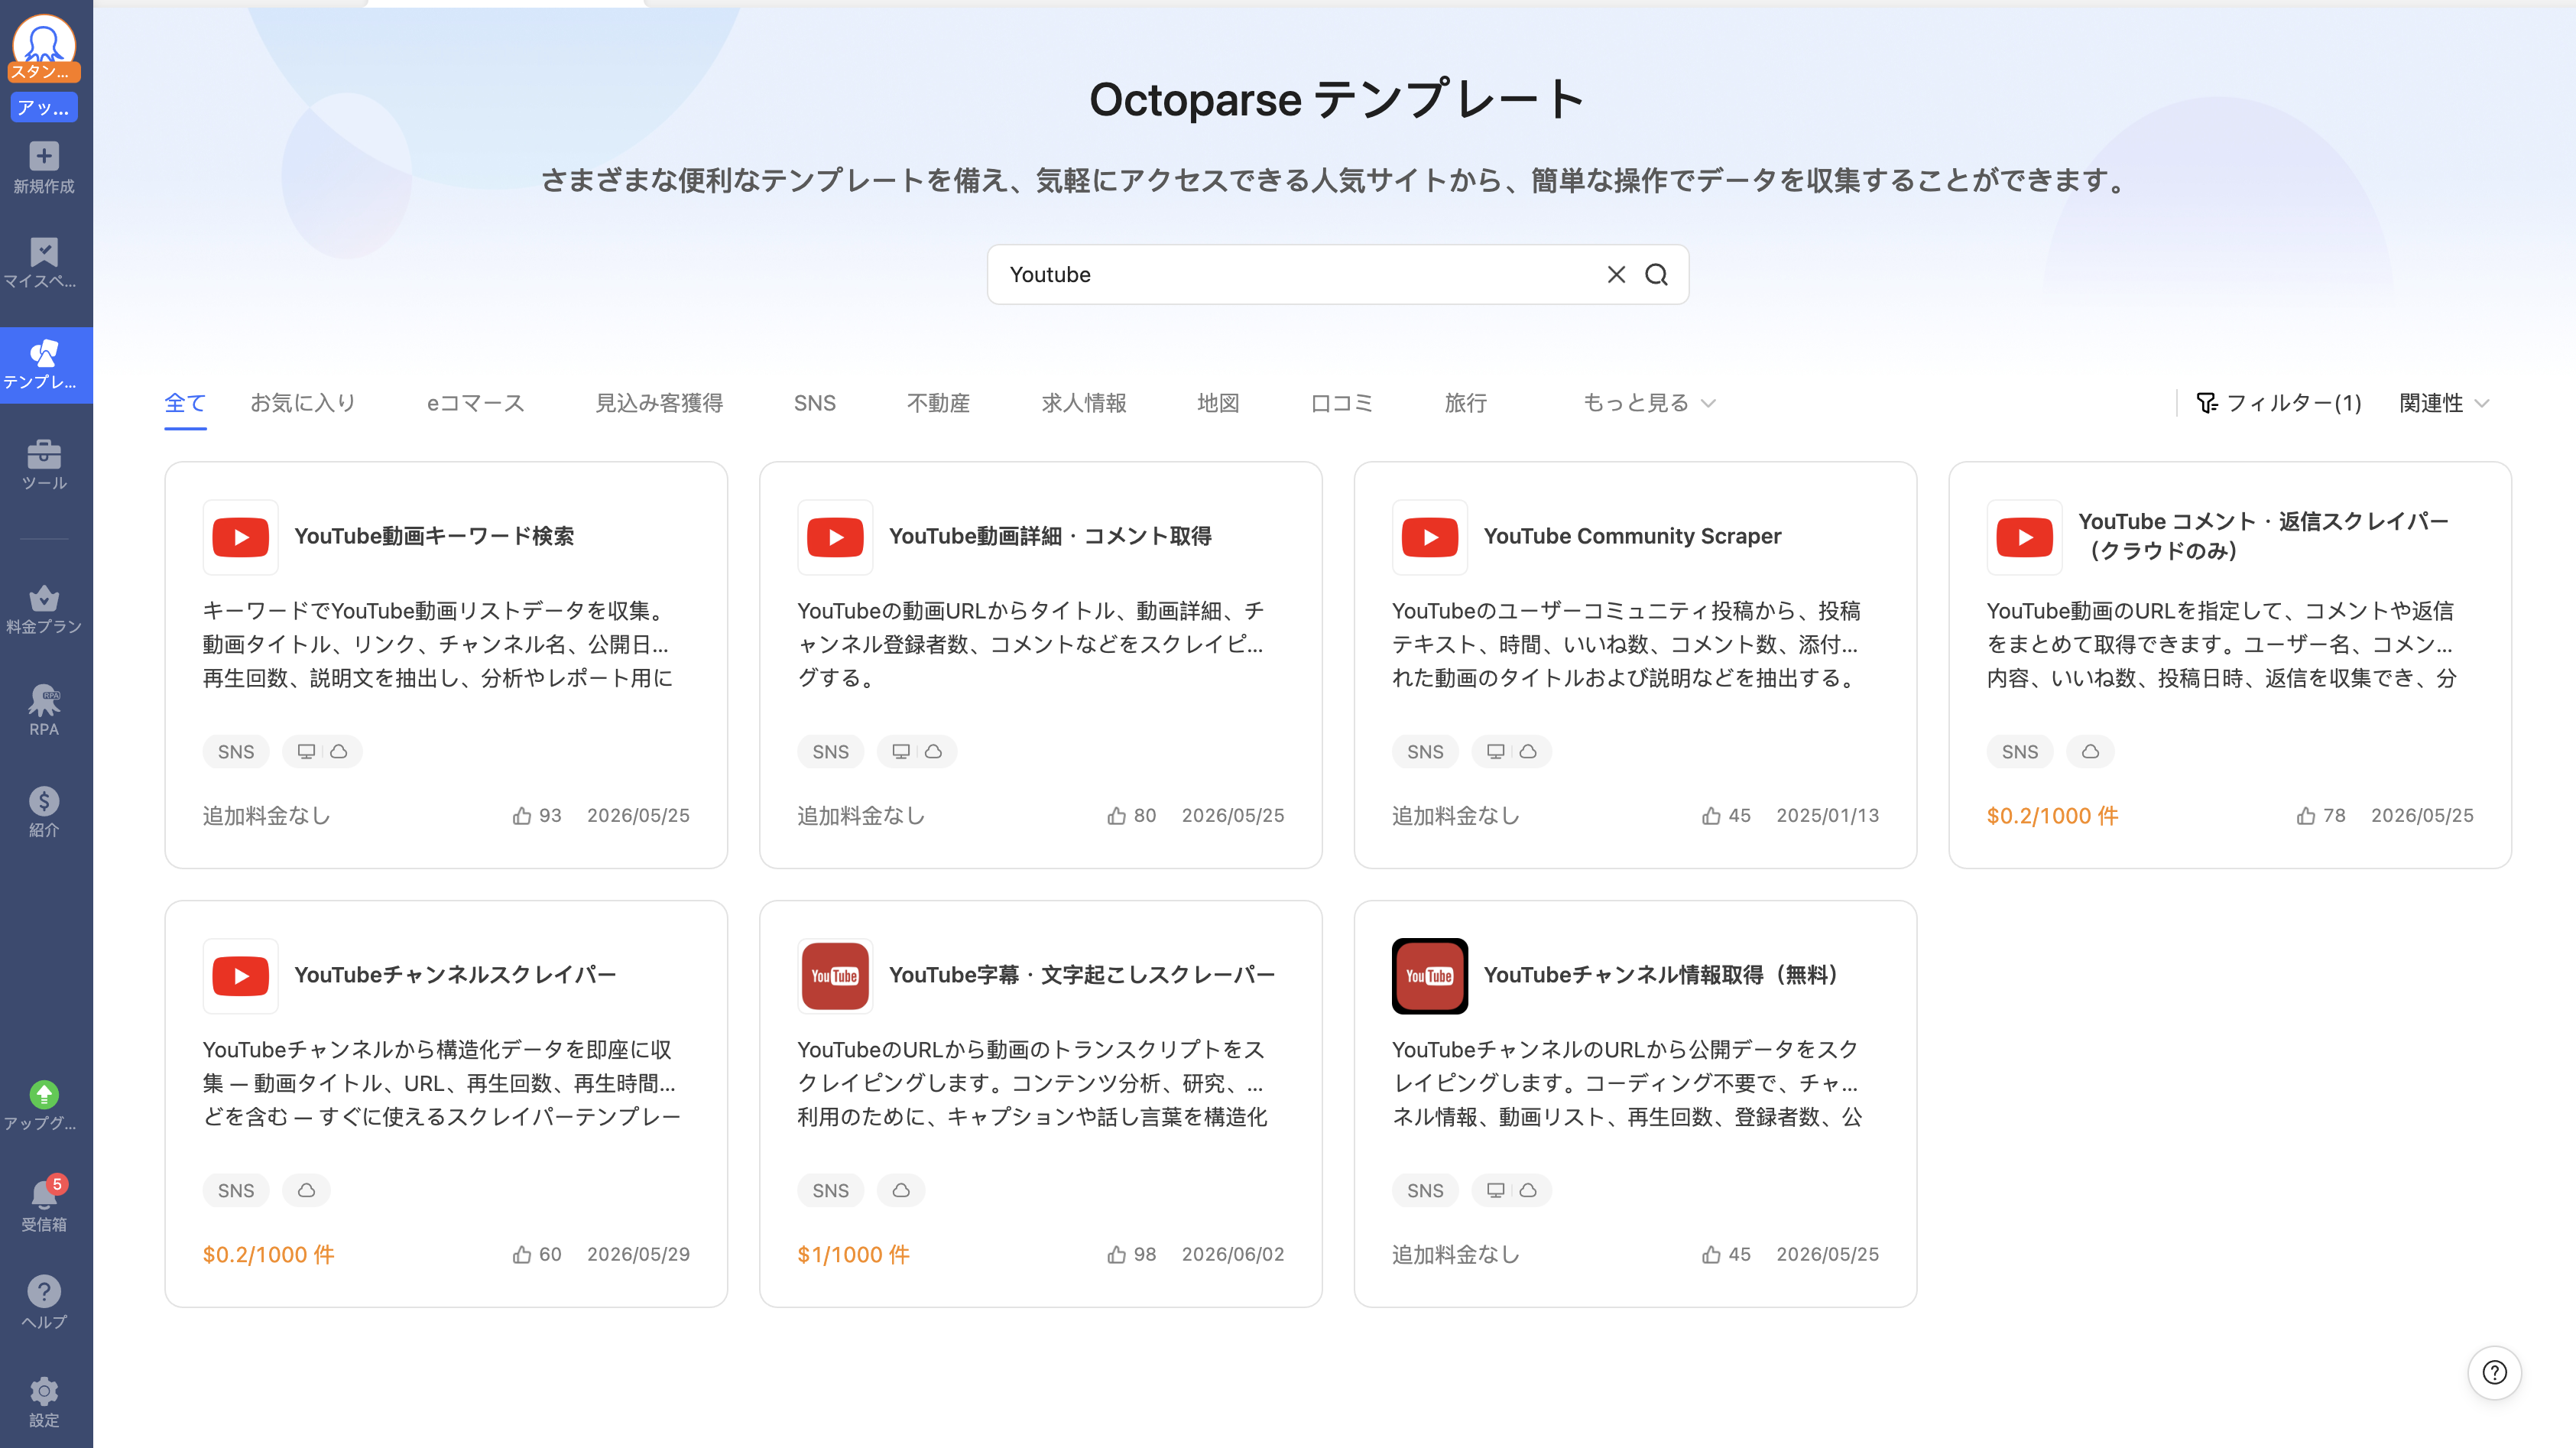Click cloud-only badge on チャンネルスクレイパー card
Viewport: 2576px width, 1448px height.
point(306,1190)
